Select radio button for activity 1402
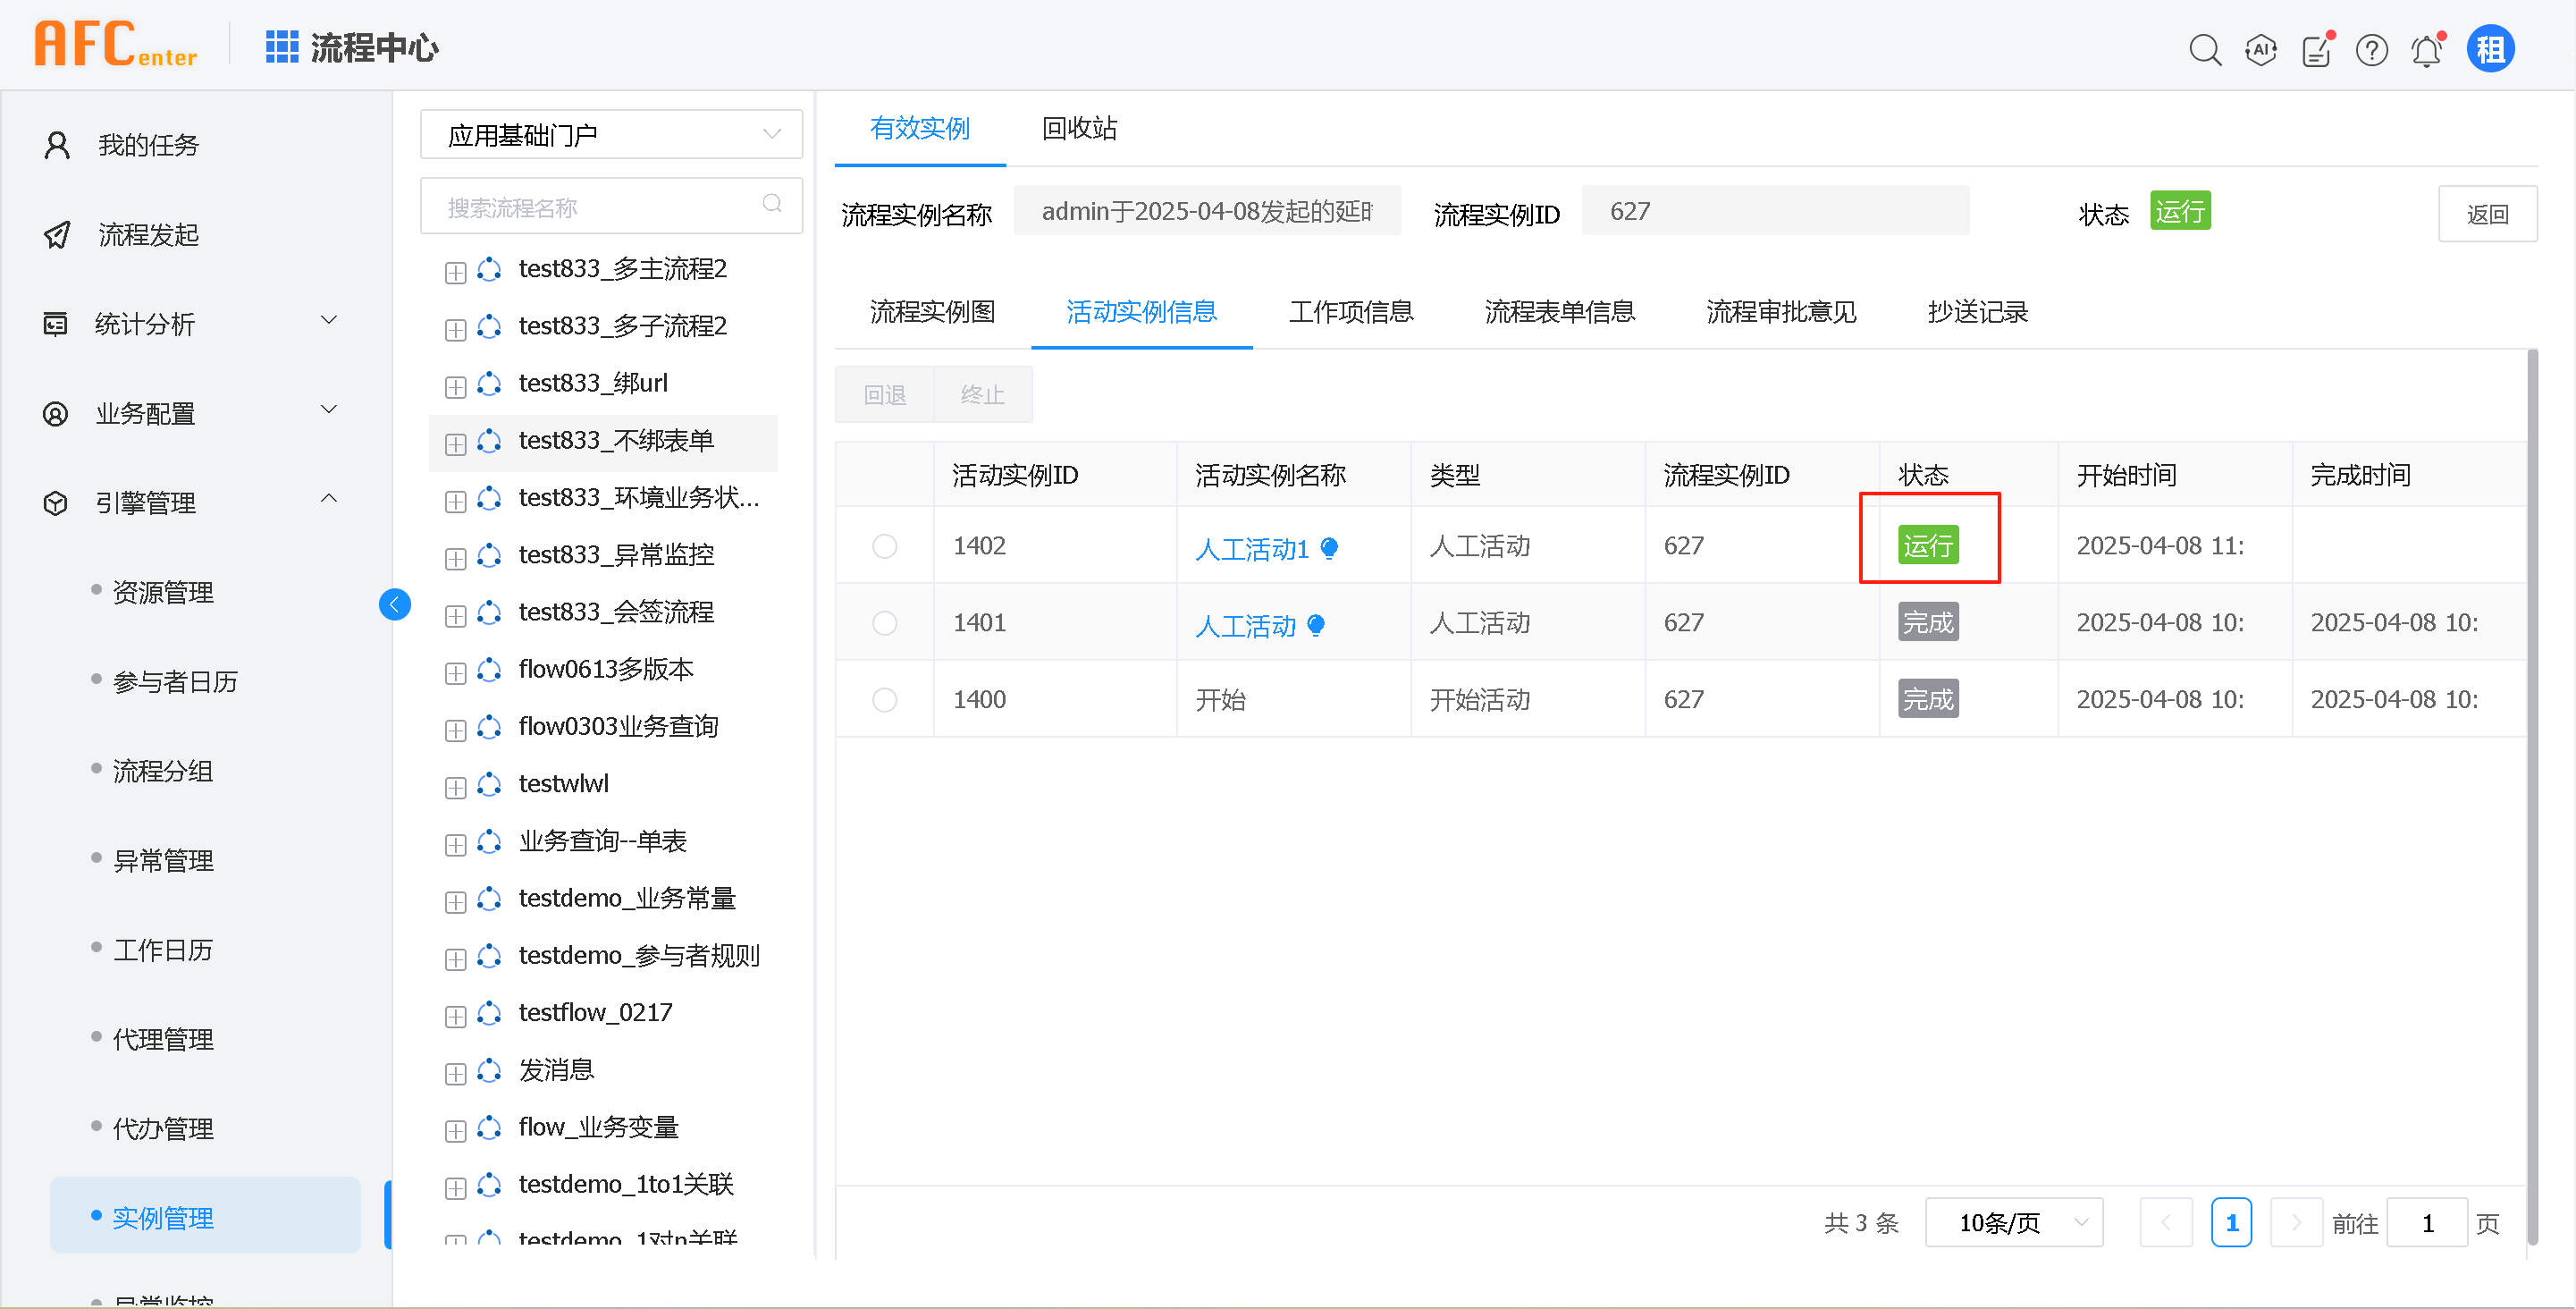Screen dimensions: 2576x1309 tap(884, 546)
